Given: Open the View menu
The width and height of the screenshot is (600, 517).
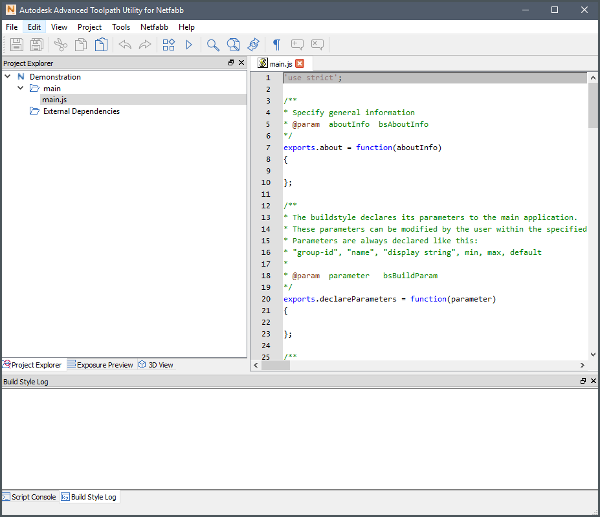Looking at the screenshot, I should (x=59, y=27).
